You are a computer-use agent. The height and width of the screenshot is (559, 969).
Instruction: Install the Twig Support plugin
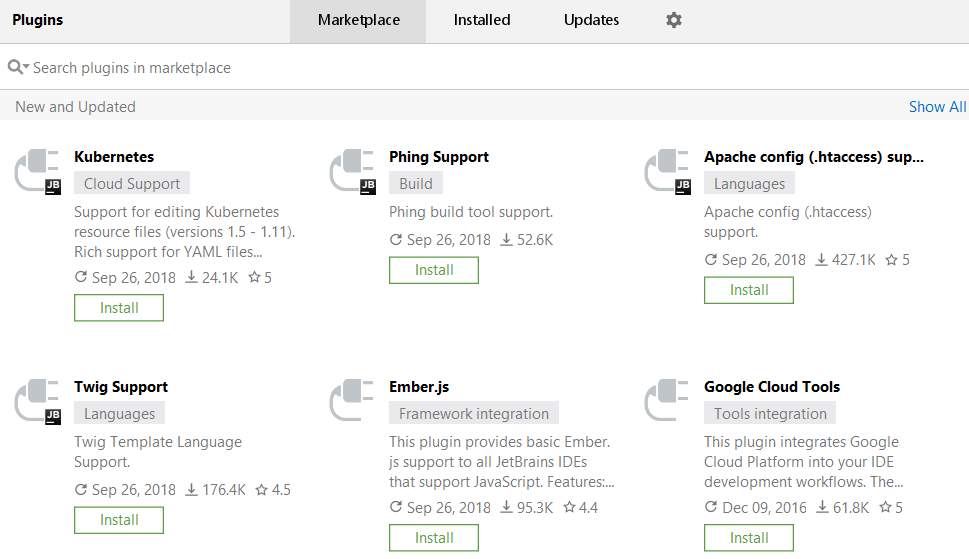click(x=119, y=519)
